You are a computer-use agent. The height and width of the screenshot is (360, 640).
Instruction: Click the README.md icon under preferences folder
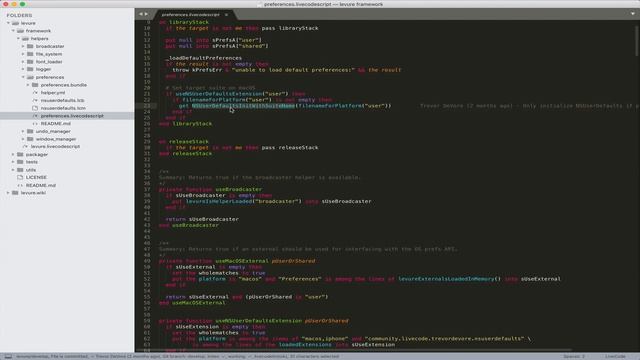[35, 124]
